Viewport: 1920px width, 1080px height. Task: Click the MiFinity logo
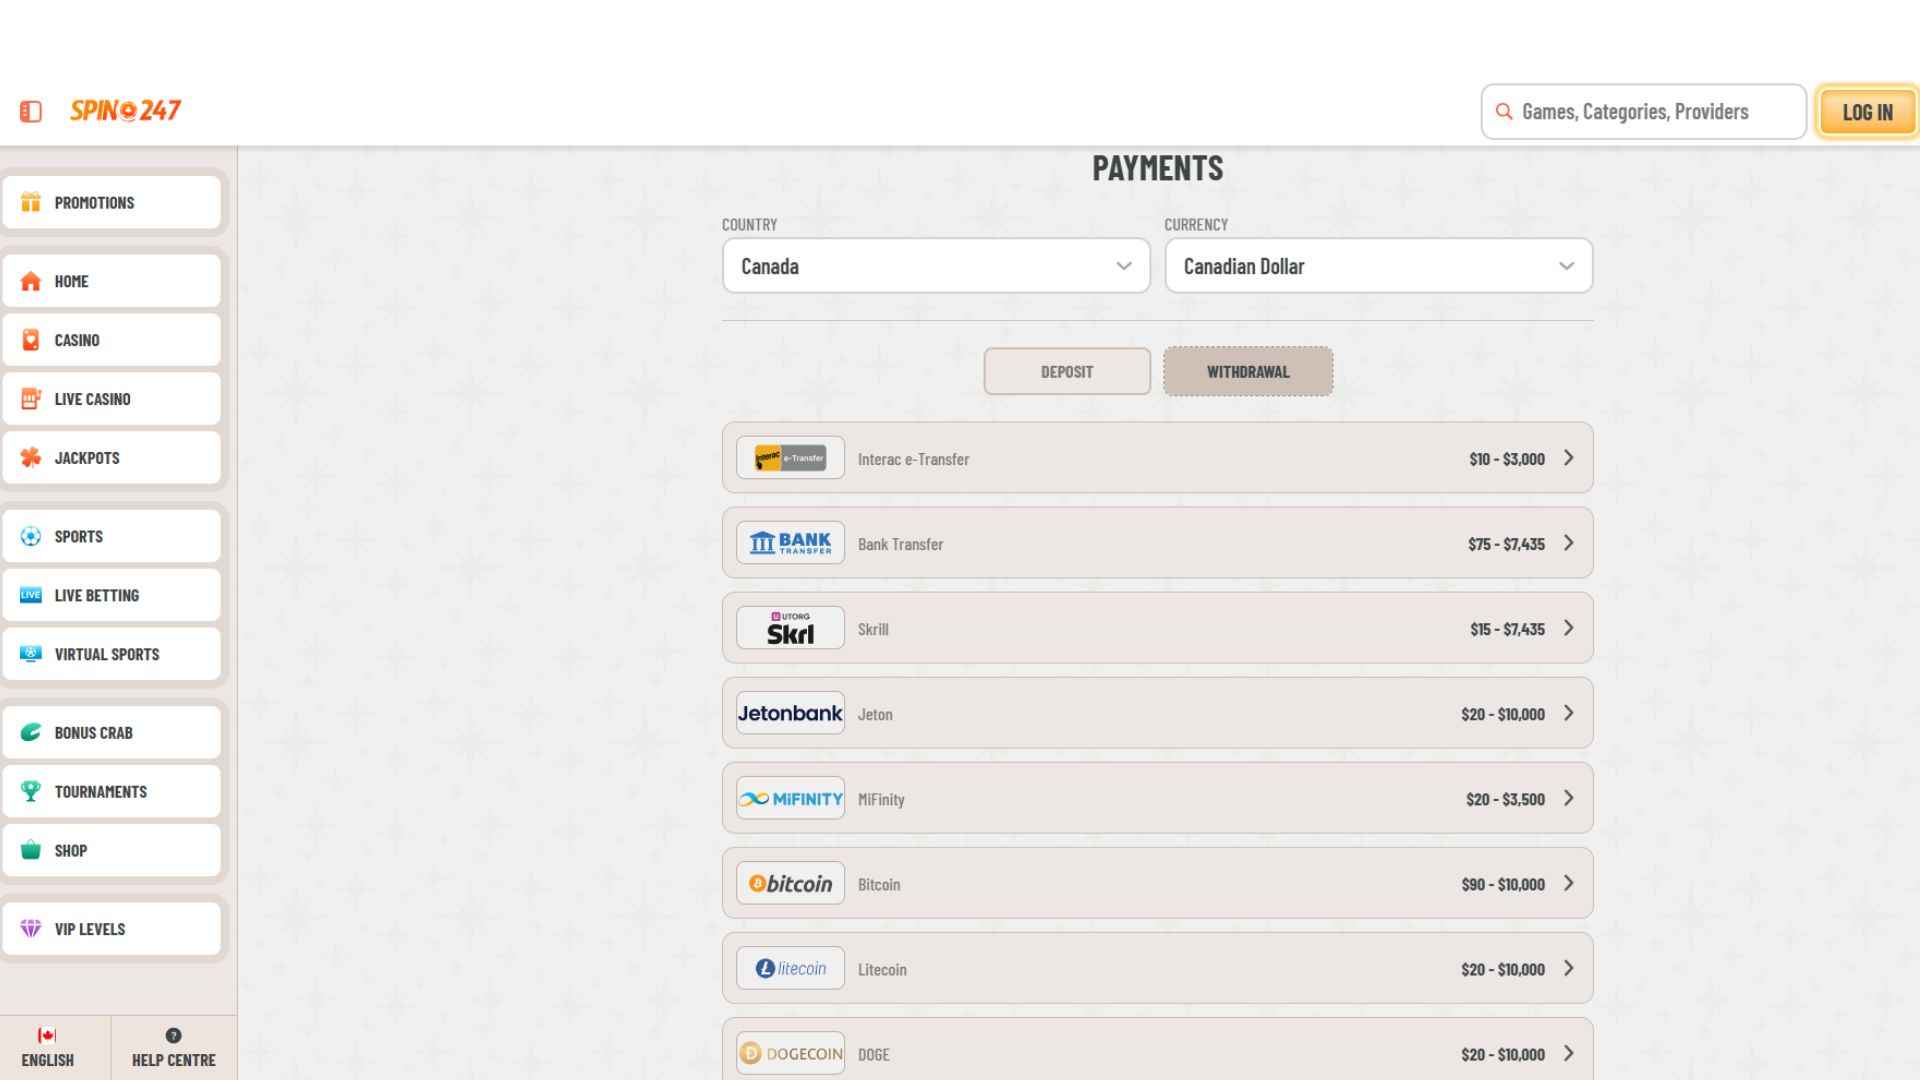click(x=790, y=798)
